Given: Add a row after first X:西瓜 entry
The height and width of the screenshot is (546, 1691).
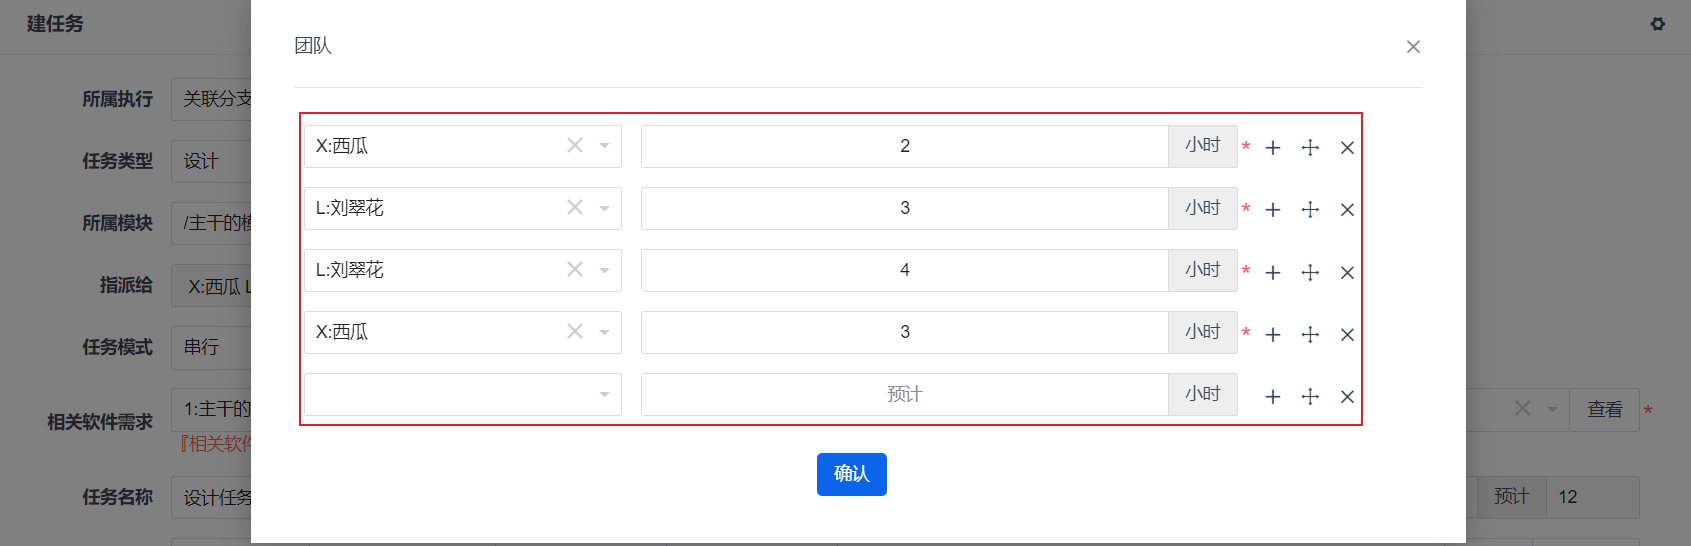Looking at the screenshot, I should 1273,148.
